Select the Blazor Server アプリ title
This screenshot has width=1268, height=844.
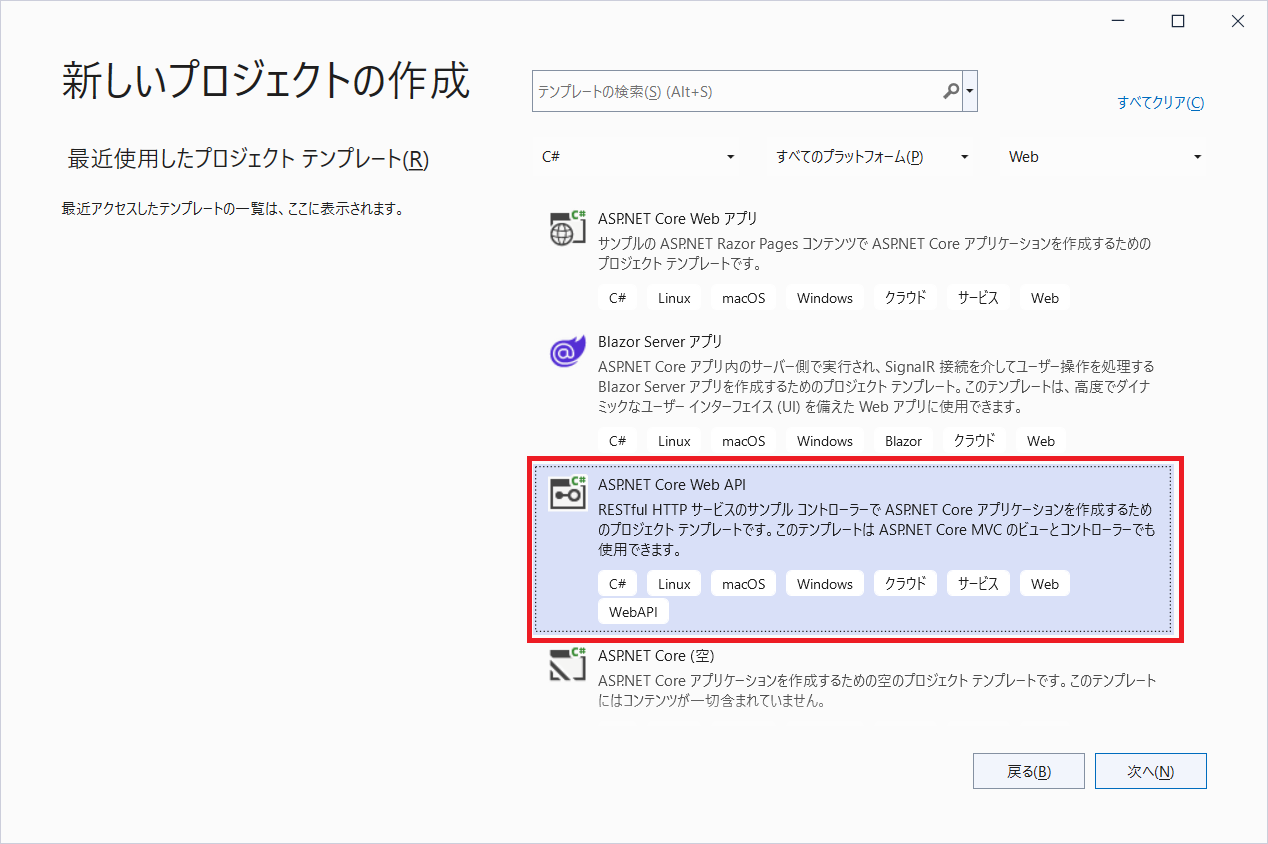[x=660, y=342]
